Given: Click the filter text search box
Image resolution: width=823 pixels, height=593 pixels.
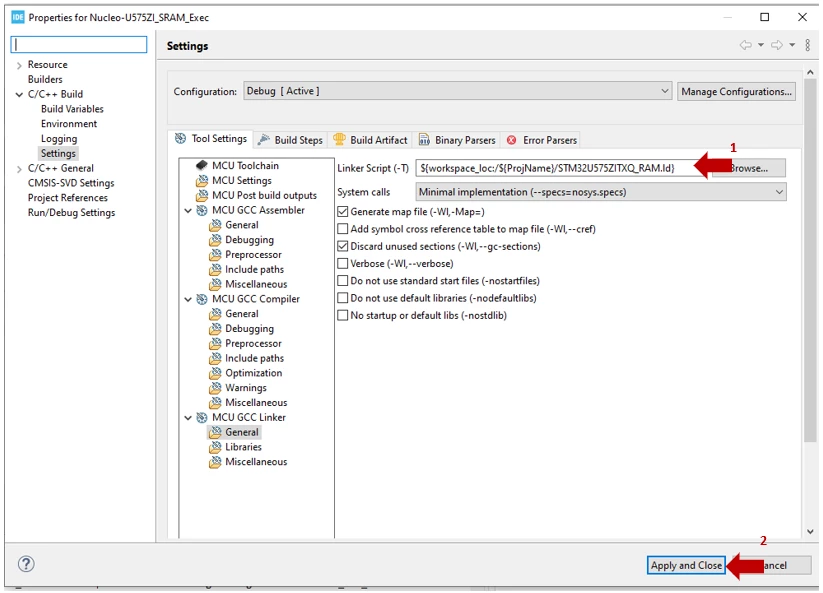Looking at the screenshot, I should pyautogui.click(x=79, y=45).
